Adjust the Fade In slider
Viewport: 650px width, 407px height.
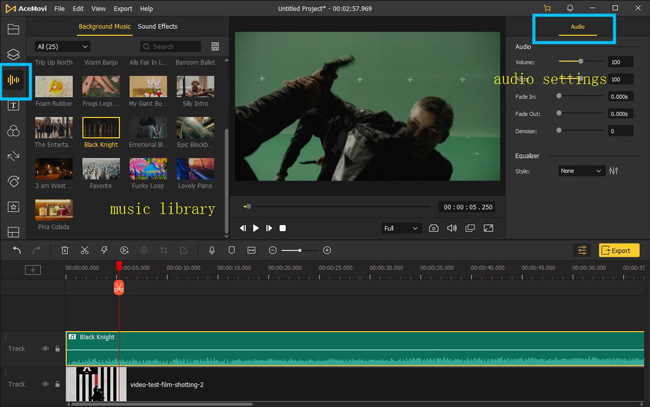tap(581, 96)
